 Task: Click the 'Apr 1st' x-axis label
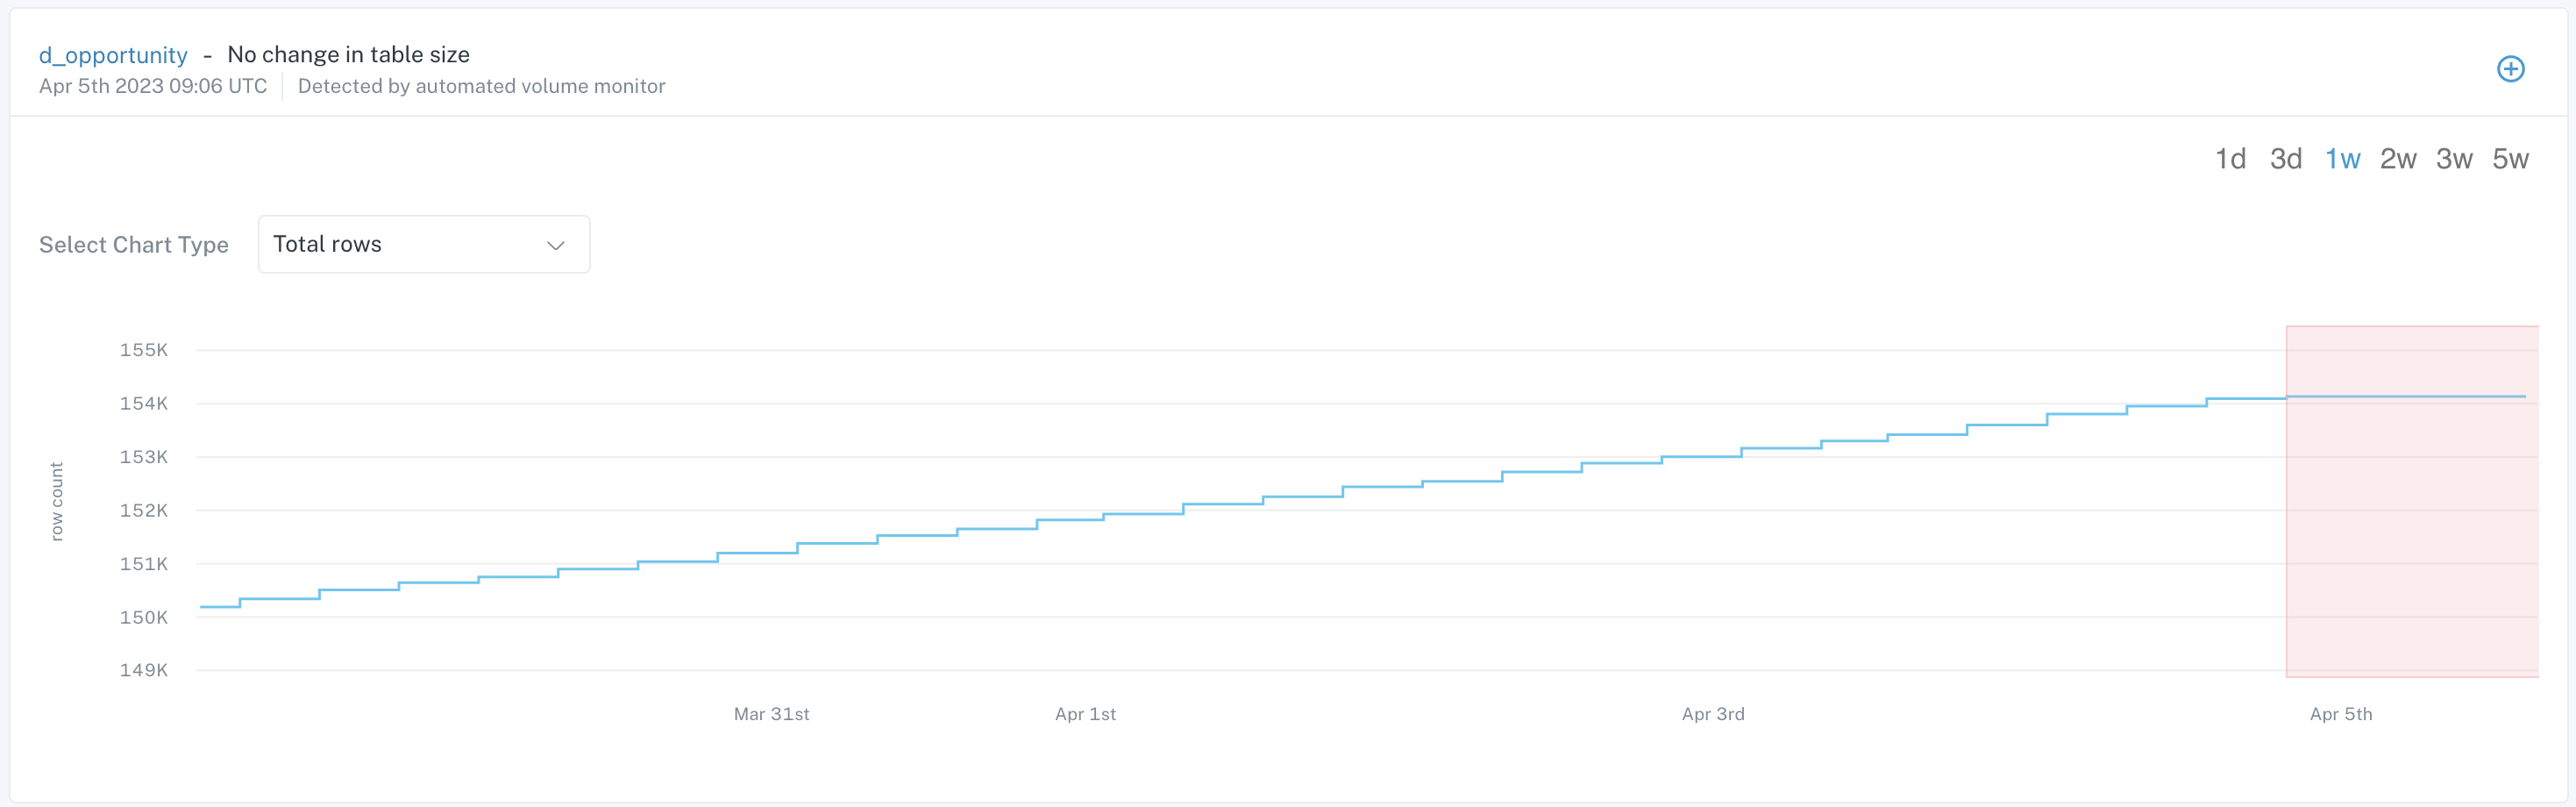click(x=1085, y=714)
